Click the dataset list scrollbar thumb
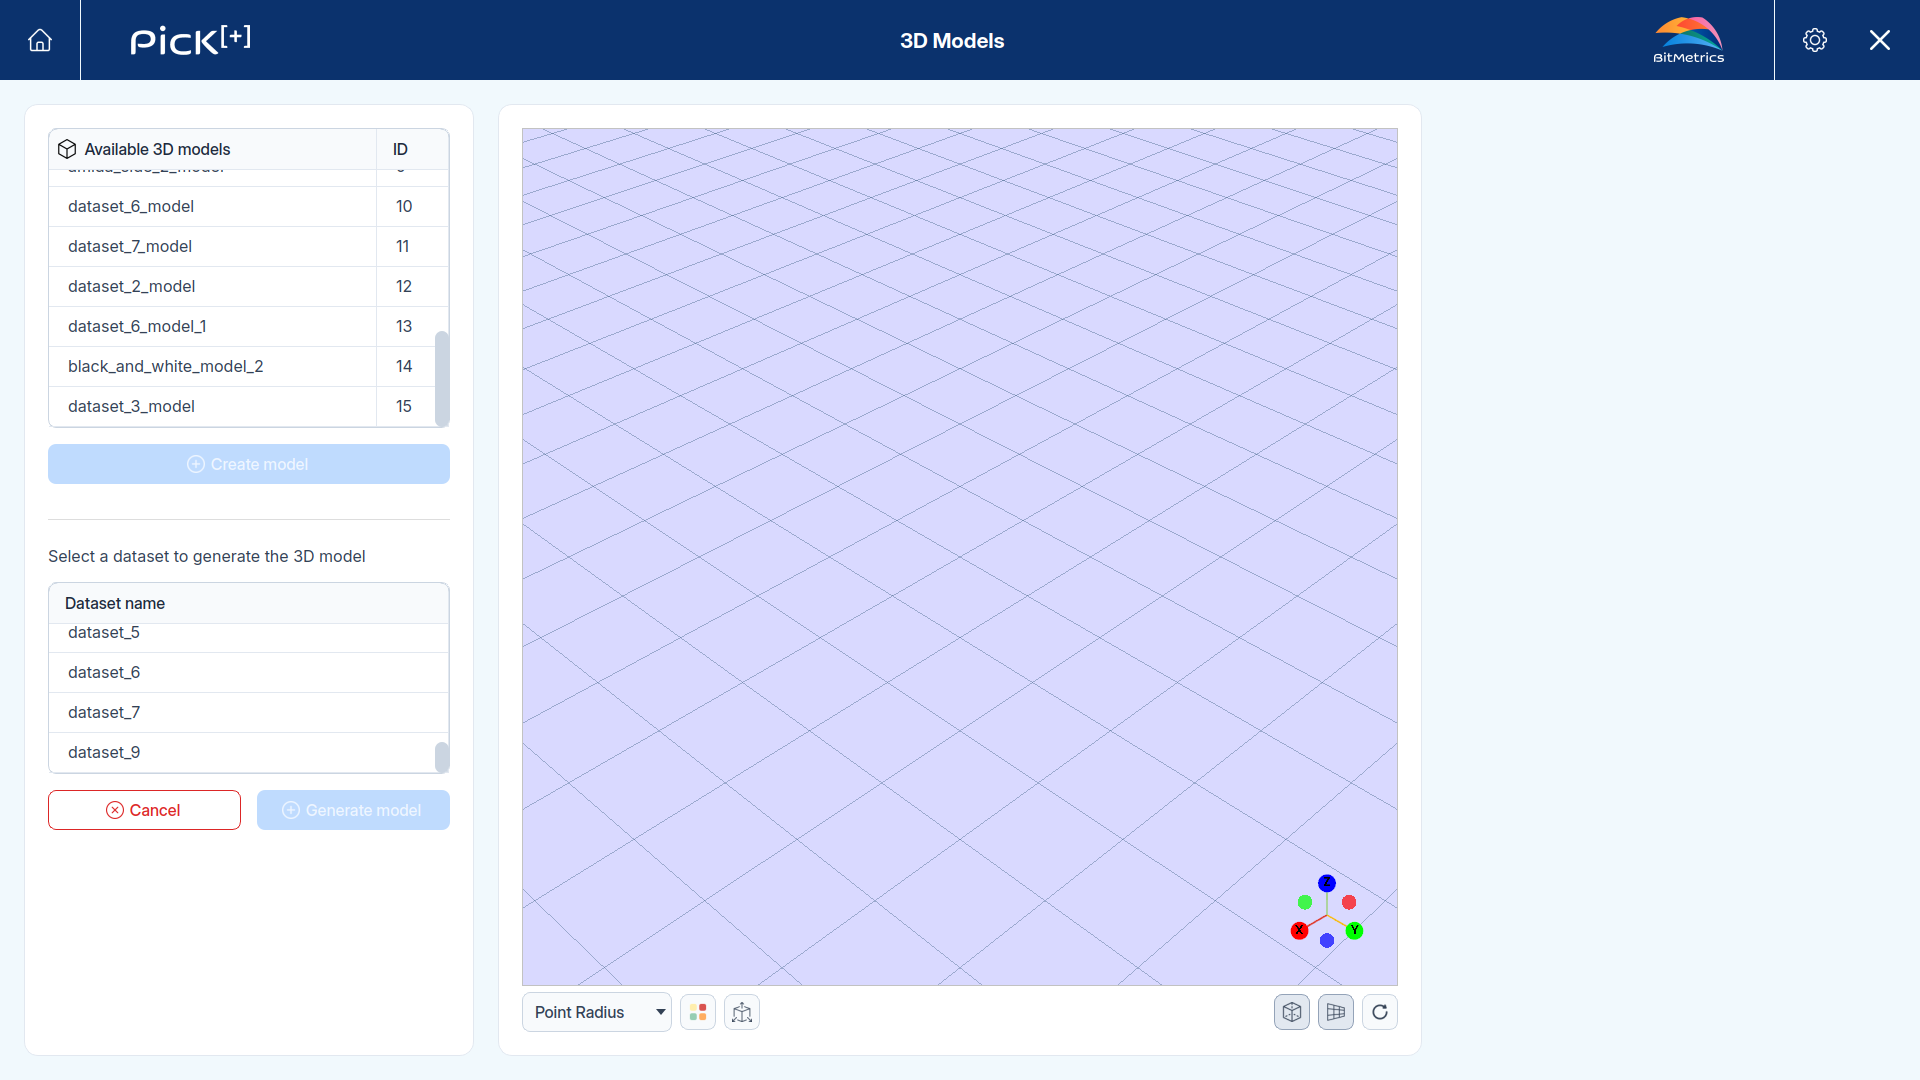 point(442,757)
